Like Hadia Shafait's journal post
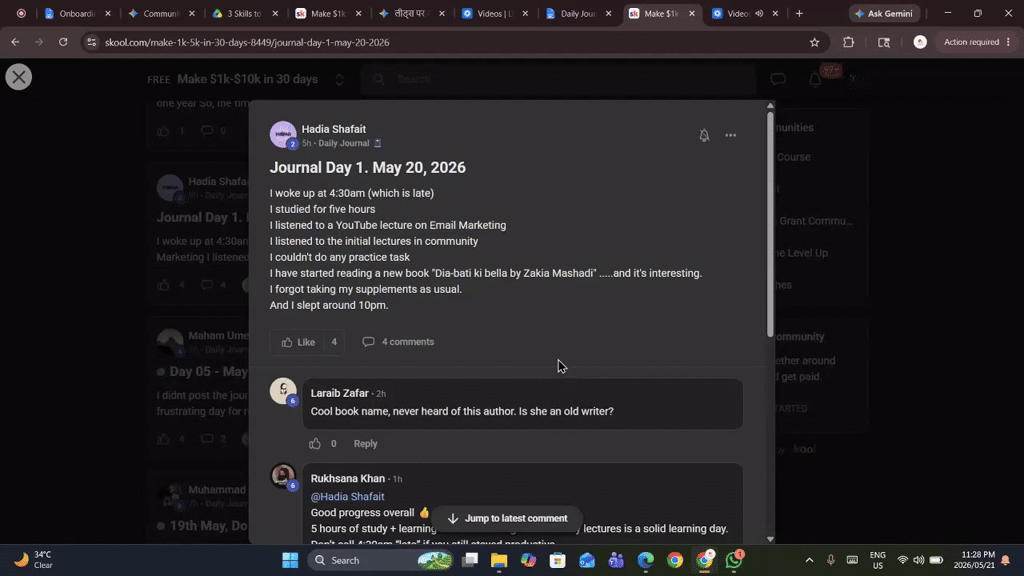1024x576 pixels. [x=298, y=342]
